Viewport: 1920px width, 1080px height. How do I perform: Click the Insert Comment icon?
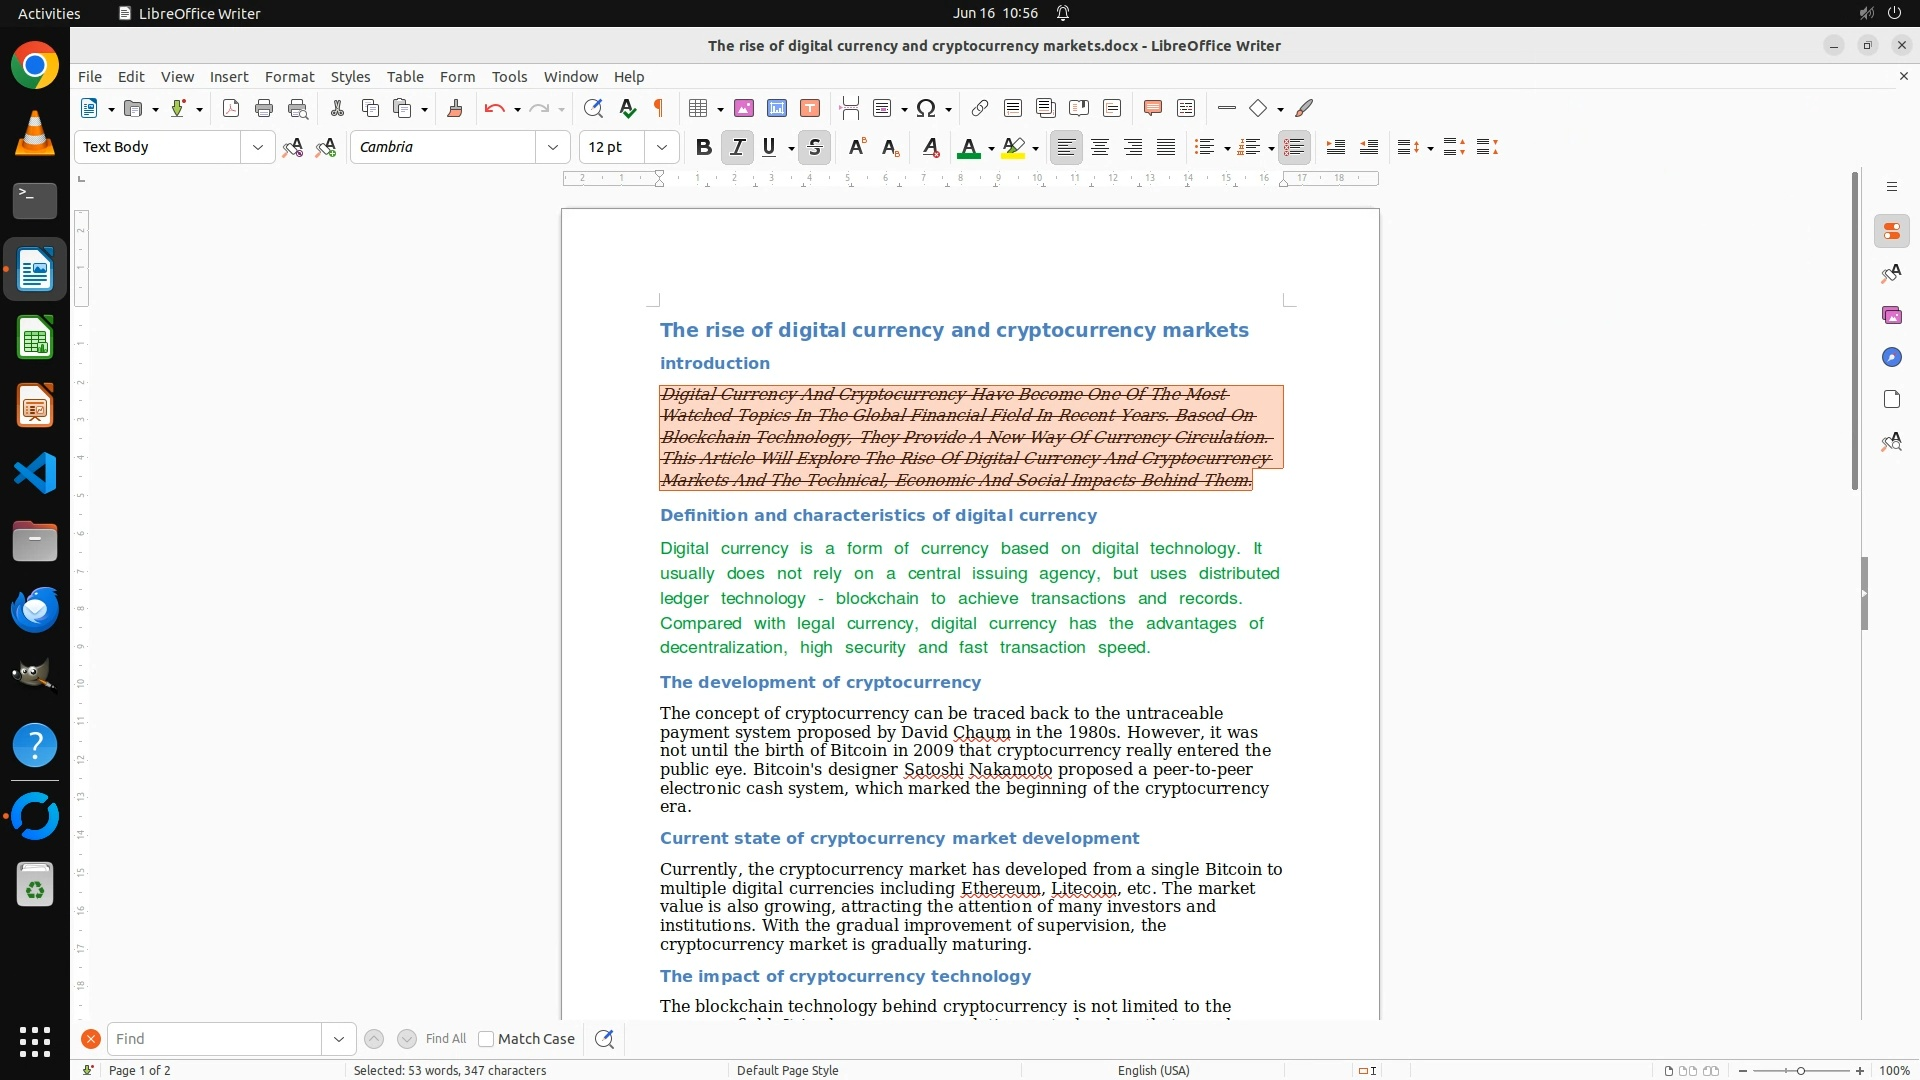1152,108
